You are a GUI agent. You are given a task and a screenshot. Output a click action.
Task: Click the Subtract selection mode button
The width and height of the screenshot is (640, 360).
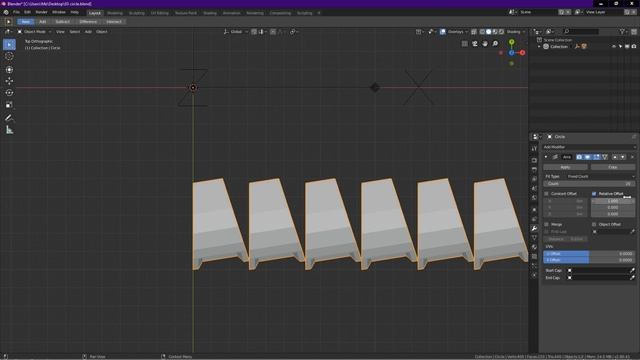62,22
